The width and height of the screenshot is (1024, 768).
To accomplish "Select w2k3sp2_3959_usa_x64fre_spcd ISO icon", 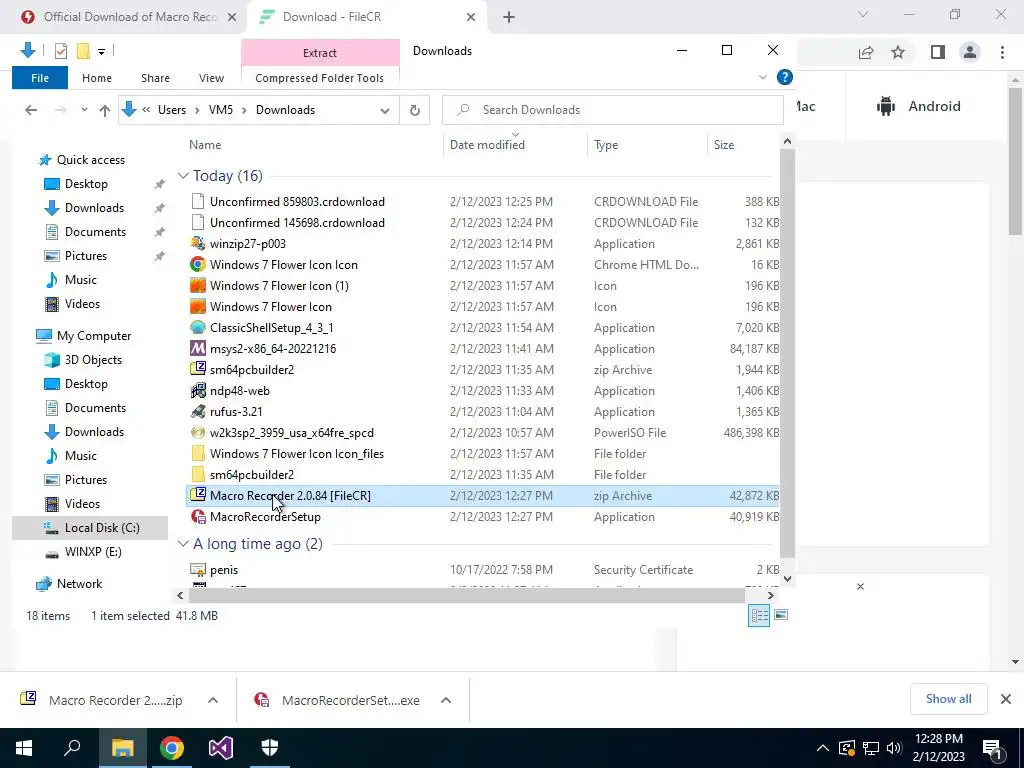I will pos(198,432).
